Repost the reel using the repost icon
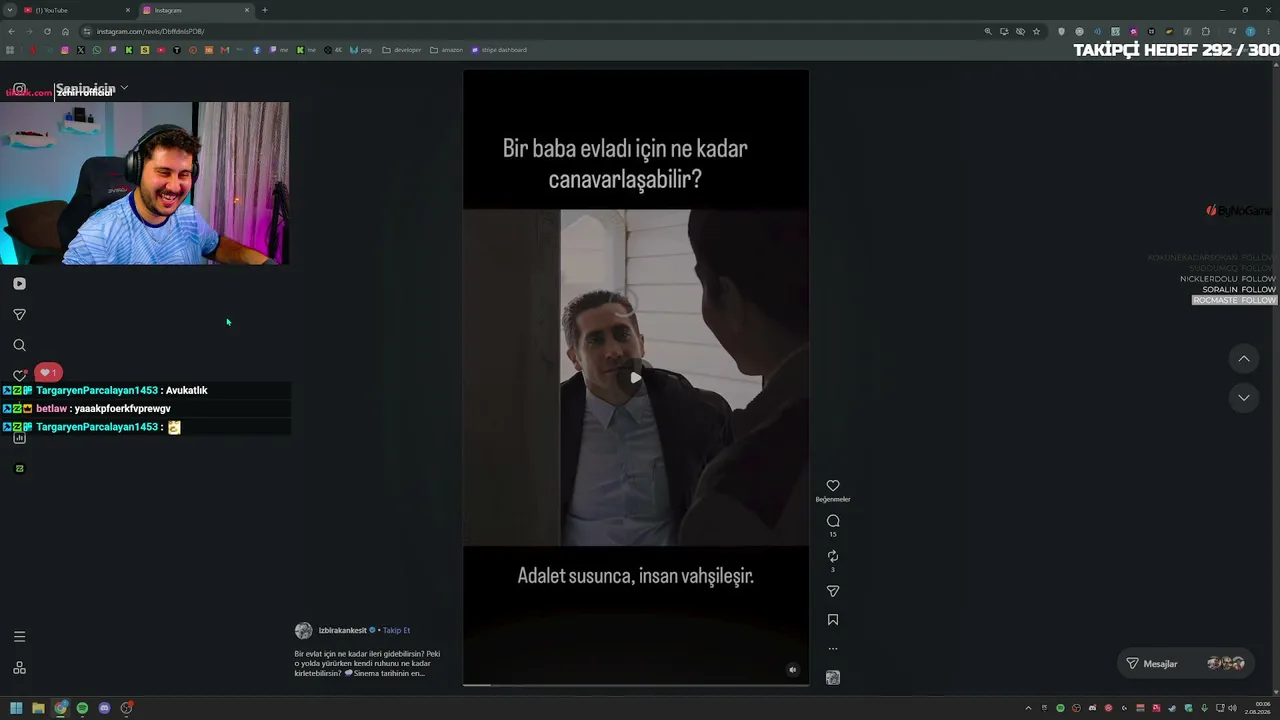Screen dimensions: 1280x720 pos(833,556)
